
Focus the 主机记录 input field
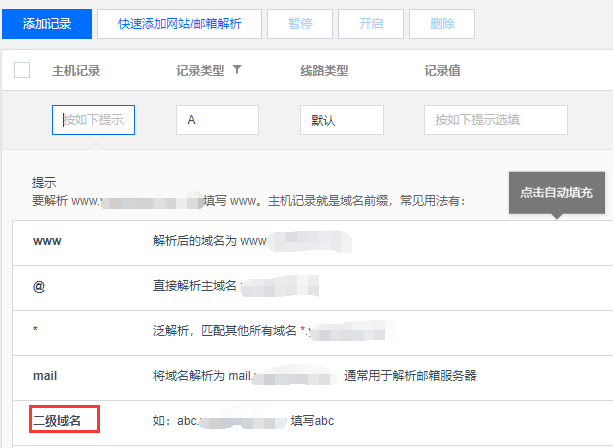(93, 120)
